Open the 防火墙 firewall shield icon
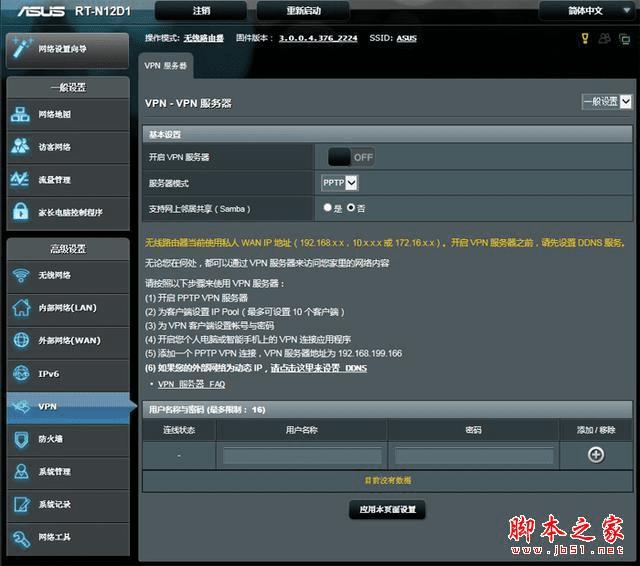The width and height of the screenshot is (640, 566). pyautogui.click(x=21, y=439)
